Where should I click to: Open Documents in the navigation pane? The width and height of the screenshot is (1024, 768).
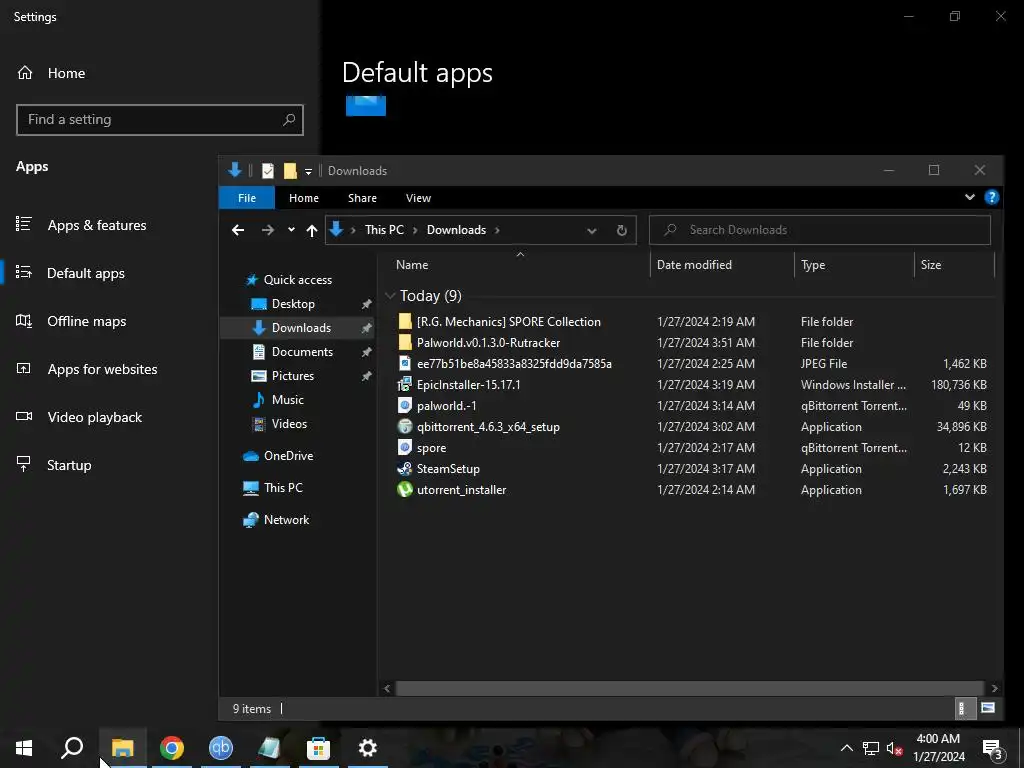[x=302, y=352]
